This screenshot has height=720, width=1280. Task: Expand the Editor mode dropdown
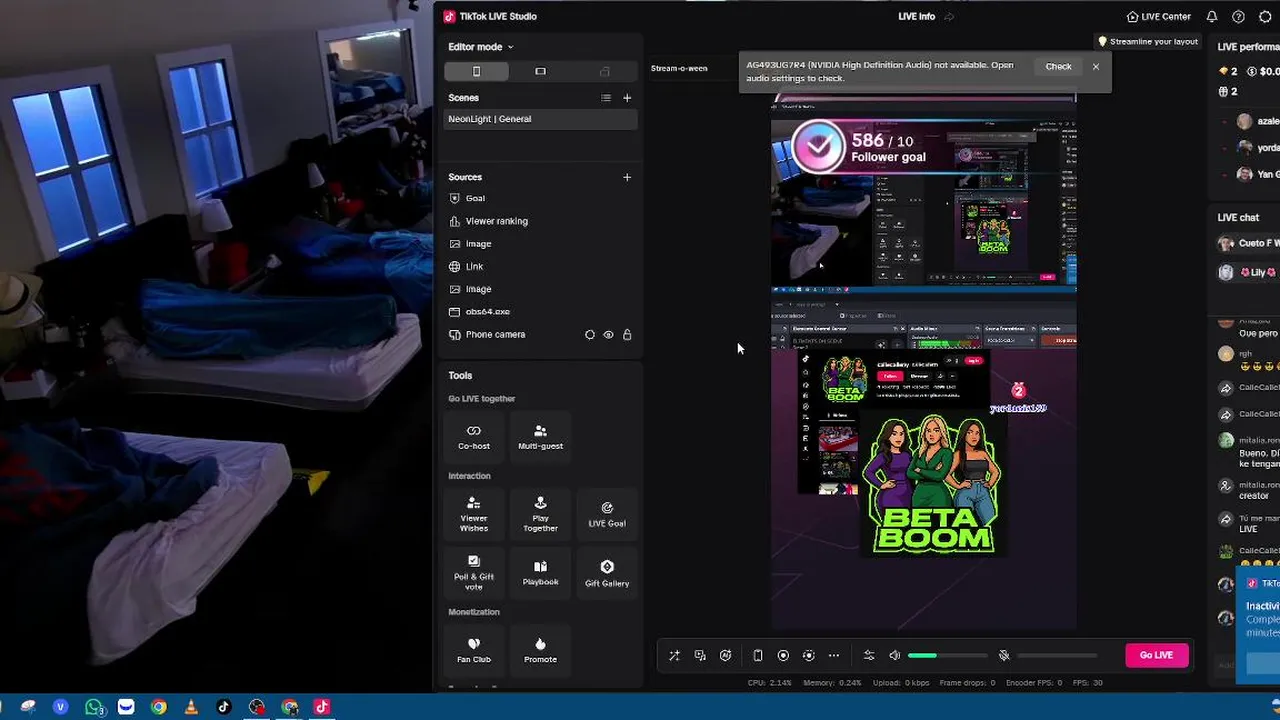pyautogui.click(x=480, y=47)
